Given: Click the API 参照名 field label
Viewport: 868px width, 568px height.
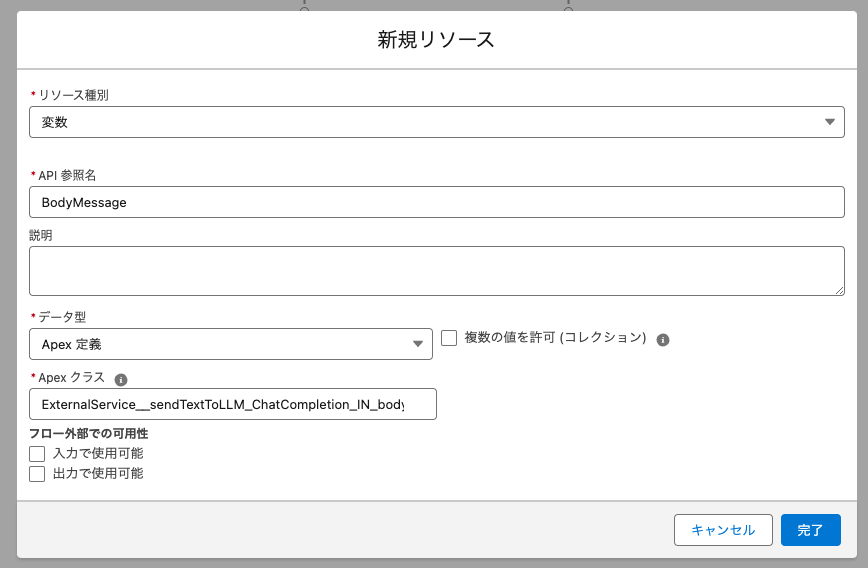Looking at the screenshot, I should coord(67,175).
